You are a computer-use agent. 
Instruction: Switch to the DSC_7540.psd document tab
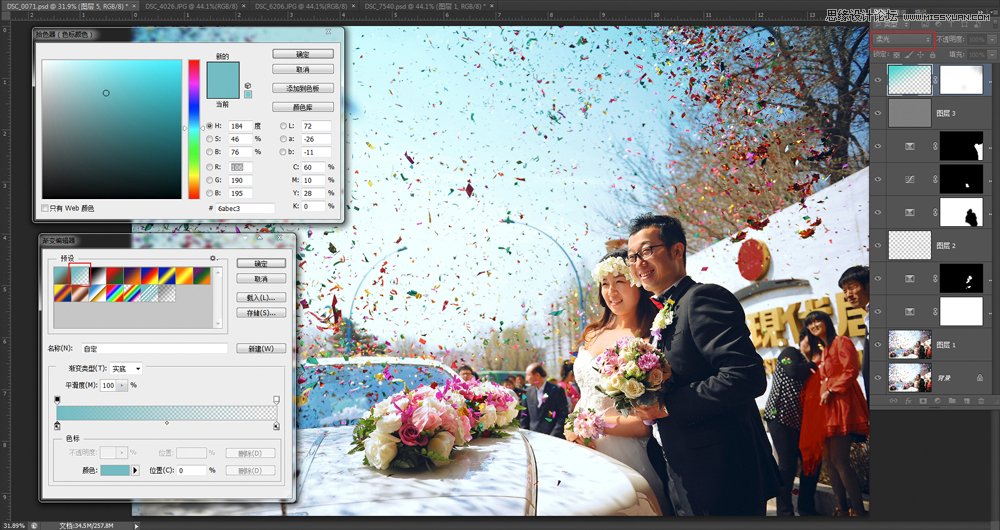click(x=429, y=6)
